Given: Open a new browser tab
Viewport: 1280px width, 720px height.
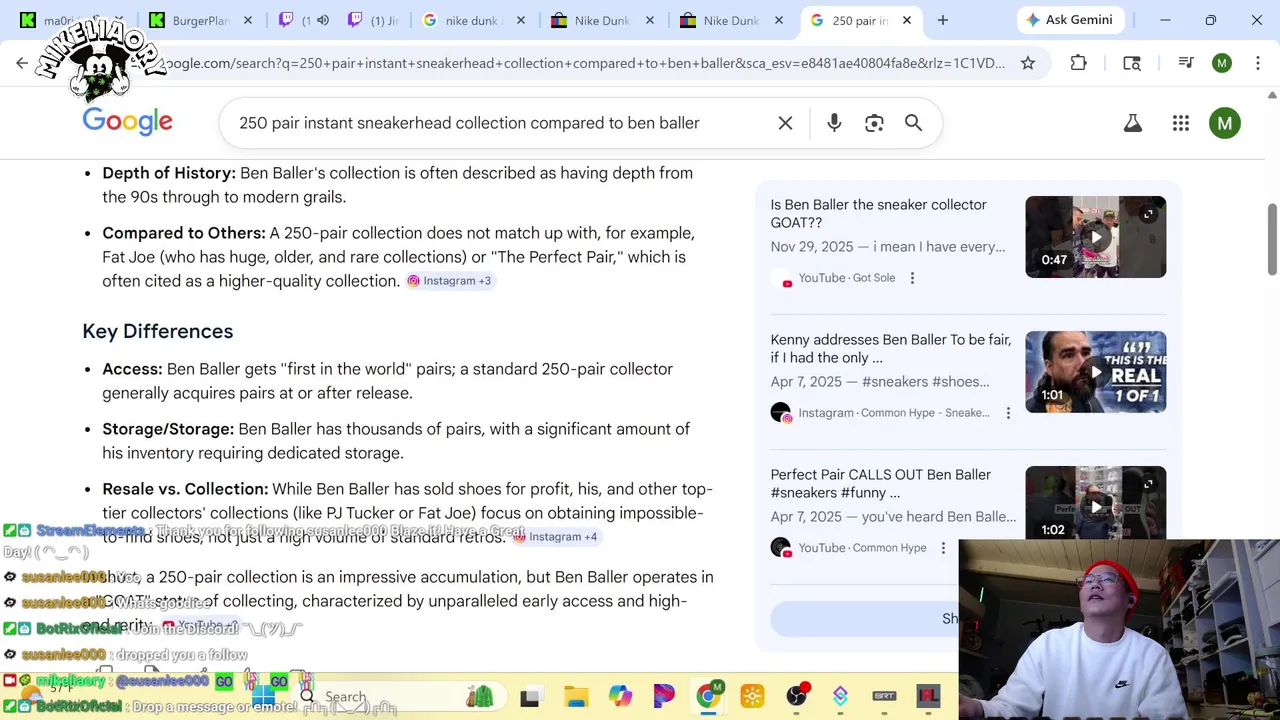Looking at the screenshot, I should (x=942, y=20).
